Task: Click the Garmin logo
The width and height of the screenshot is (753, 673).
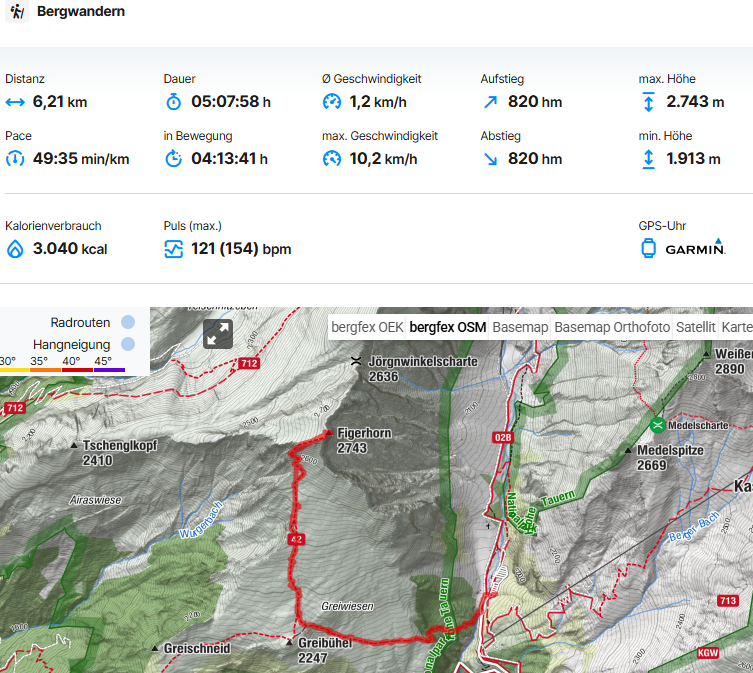Action: pos(695,247)
